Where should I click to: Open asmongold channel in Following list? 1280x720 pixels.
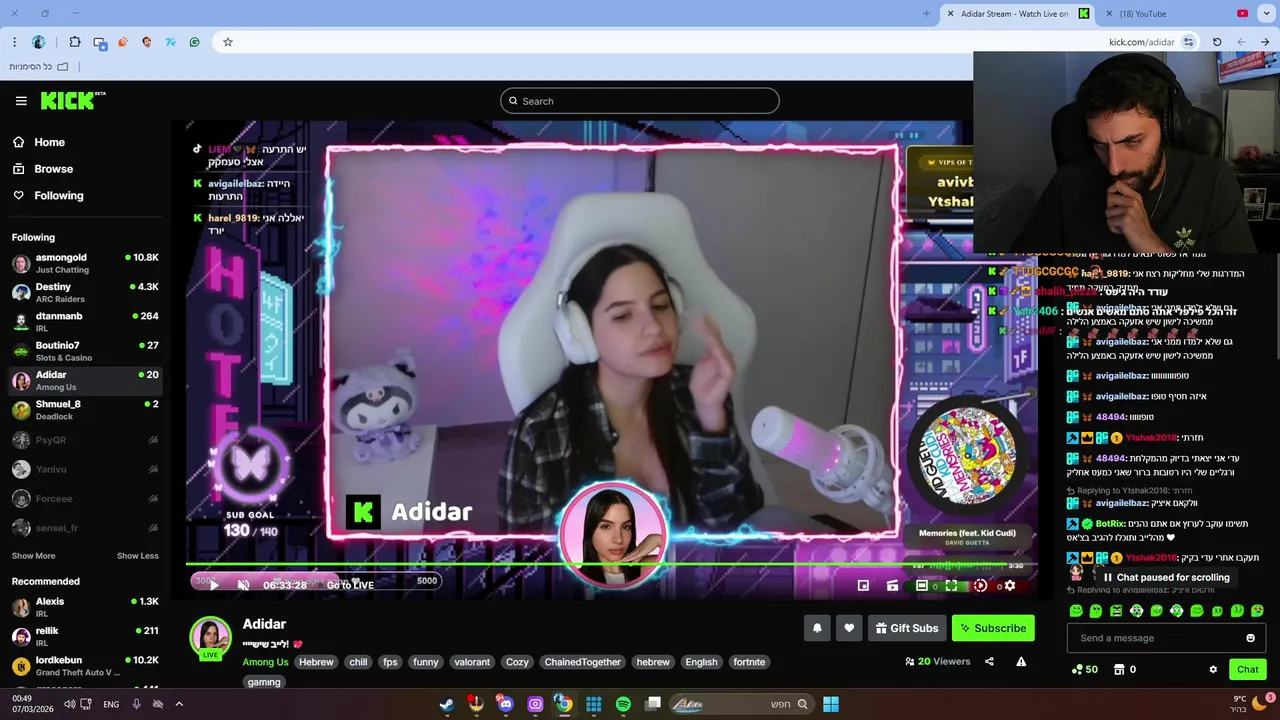point(85,263)
